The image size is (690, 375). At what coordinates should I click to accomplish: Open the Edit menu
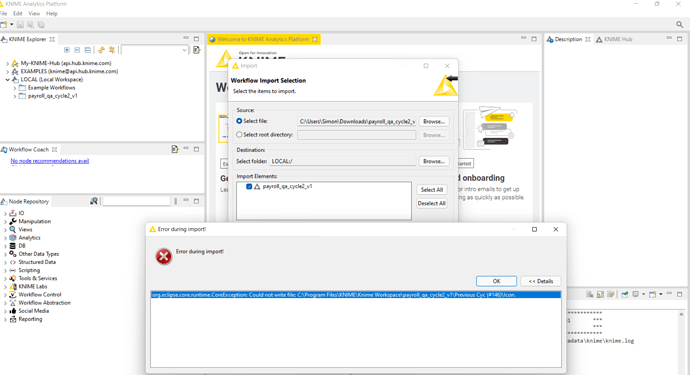point(18,14)
